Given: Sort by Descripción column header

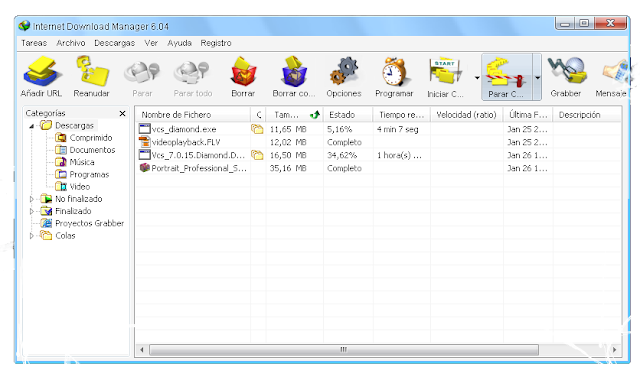Looking at the screenshot, I should pyautogui.click(x=587, y=115).
